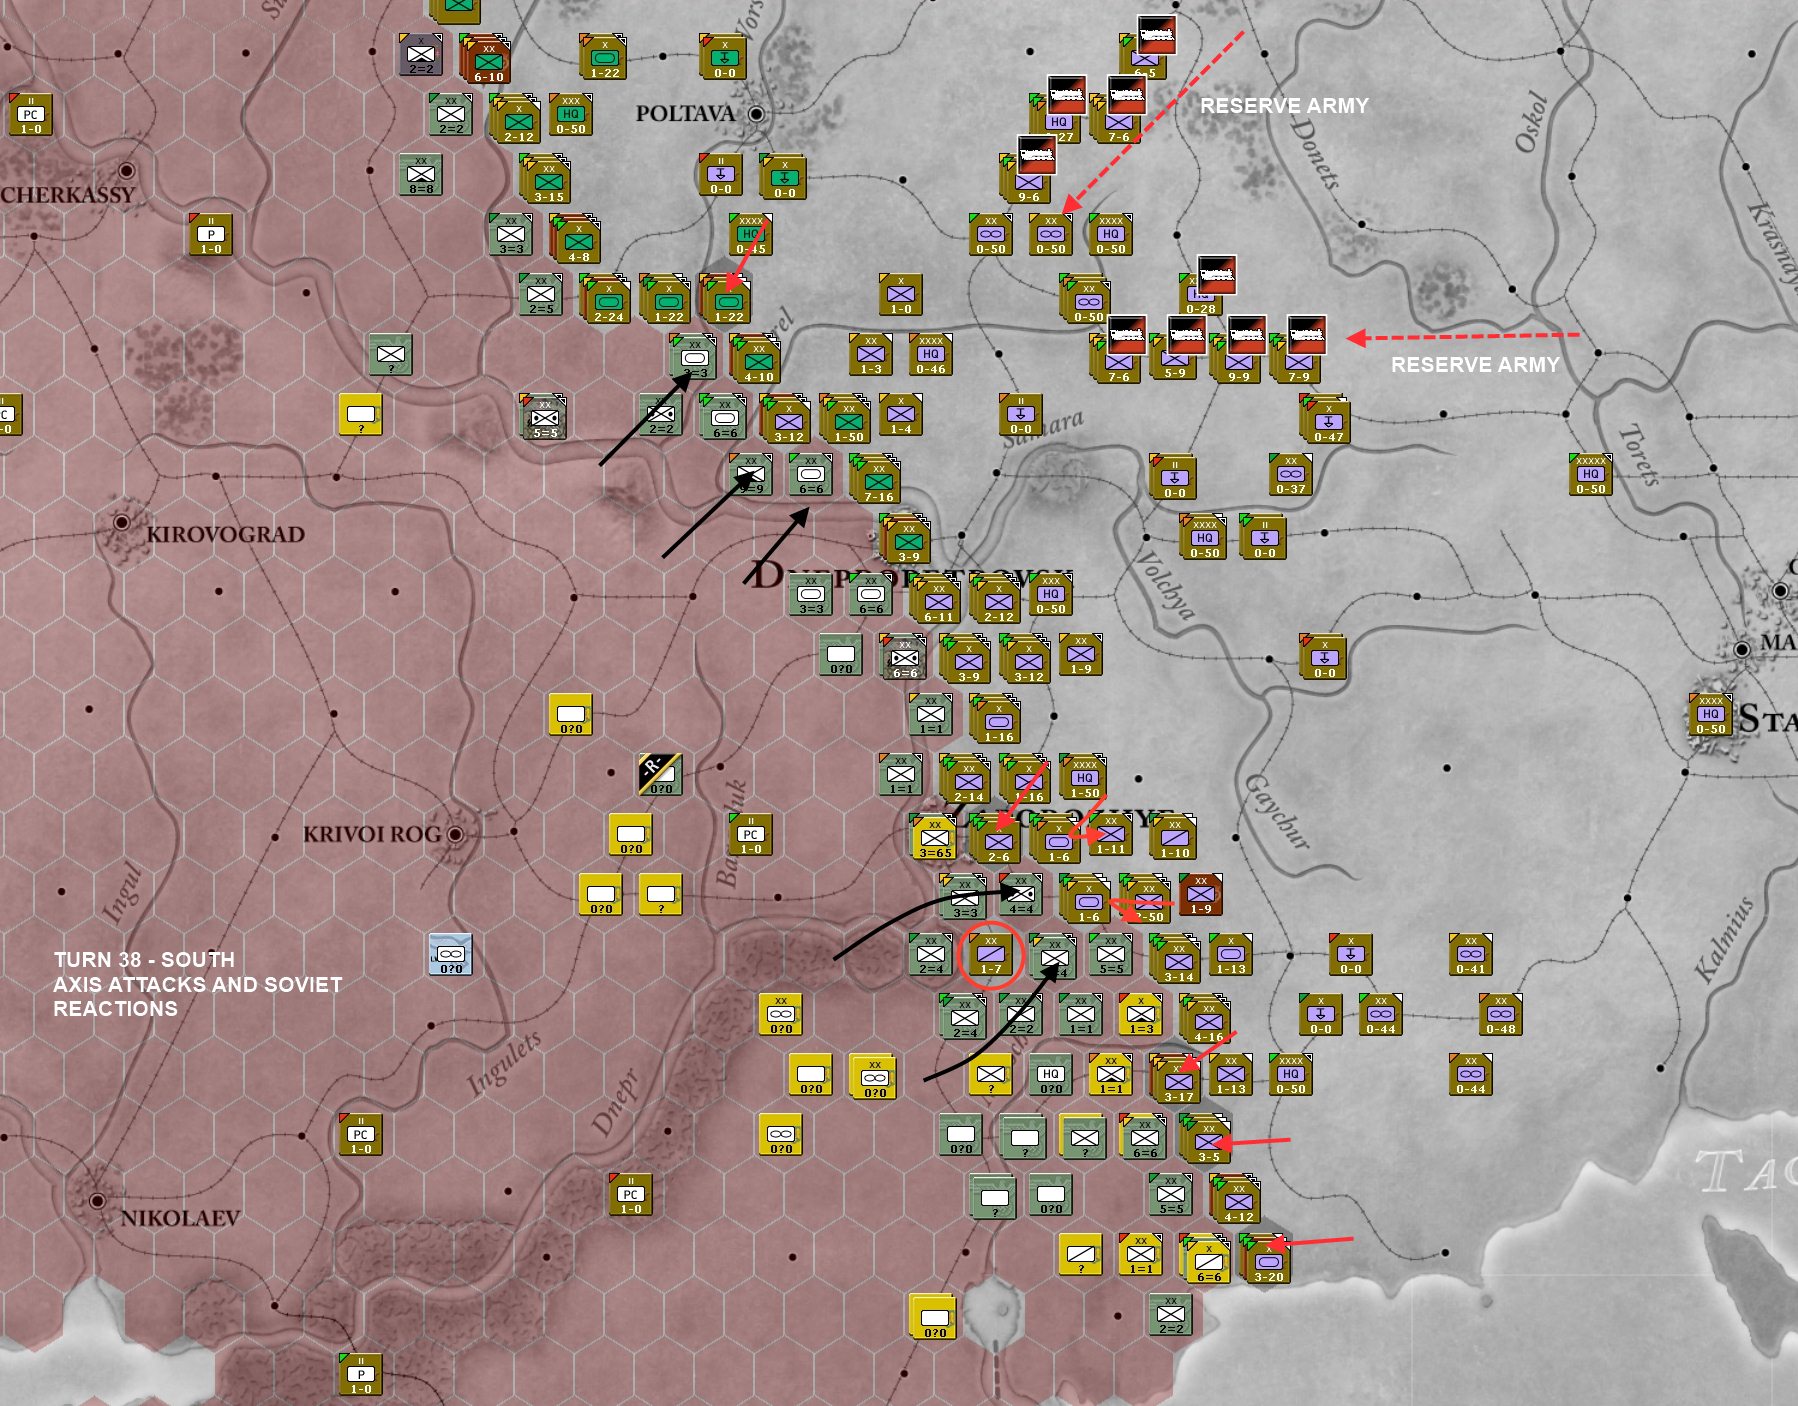Select the yellow 6=6 cavalry stack
Image resolution: width=1798 pixels, height=1406 pixels.
(1207, 1260)
